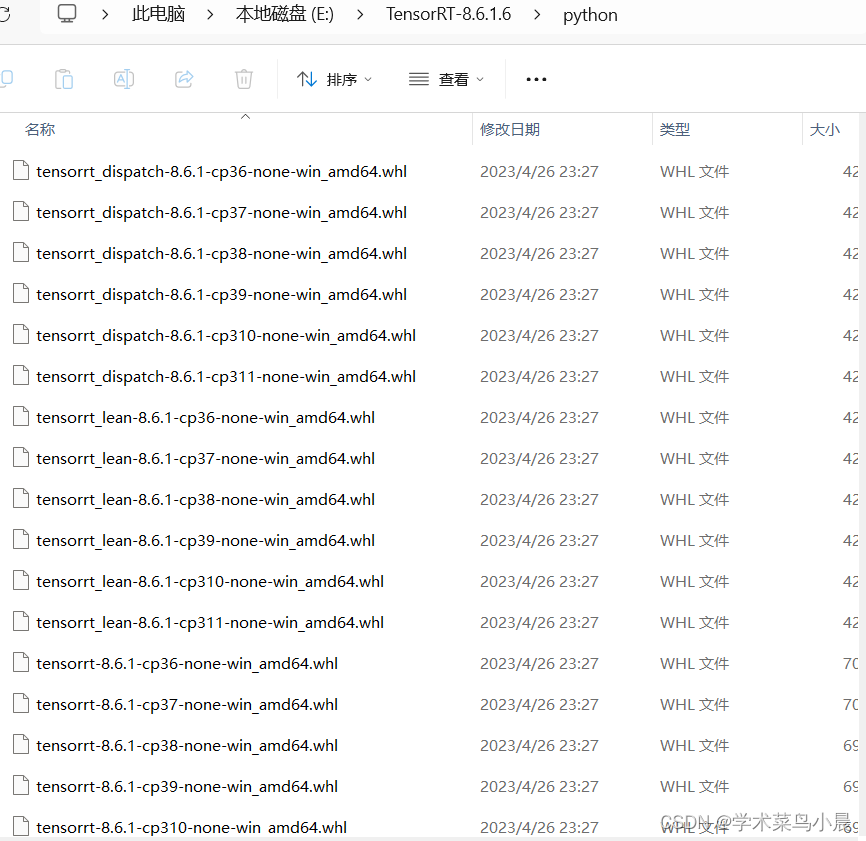Select file icon of tensorrt-8.6.1-cp36 wheel

pos(21,663)
